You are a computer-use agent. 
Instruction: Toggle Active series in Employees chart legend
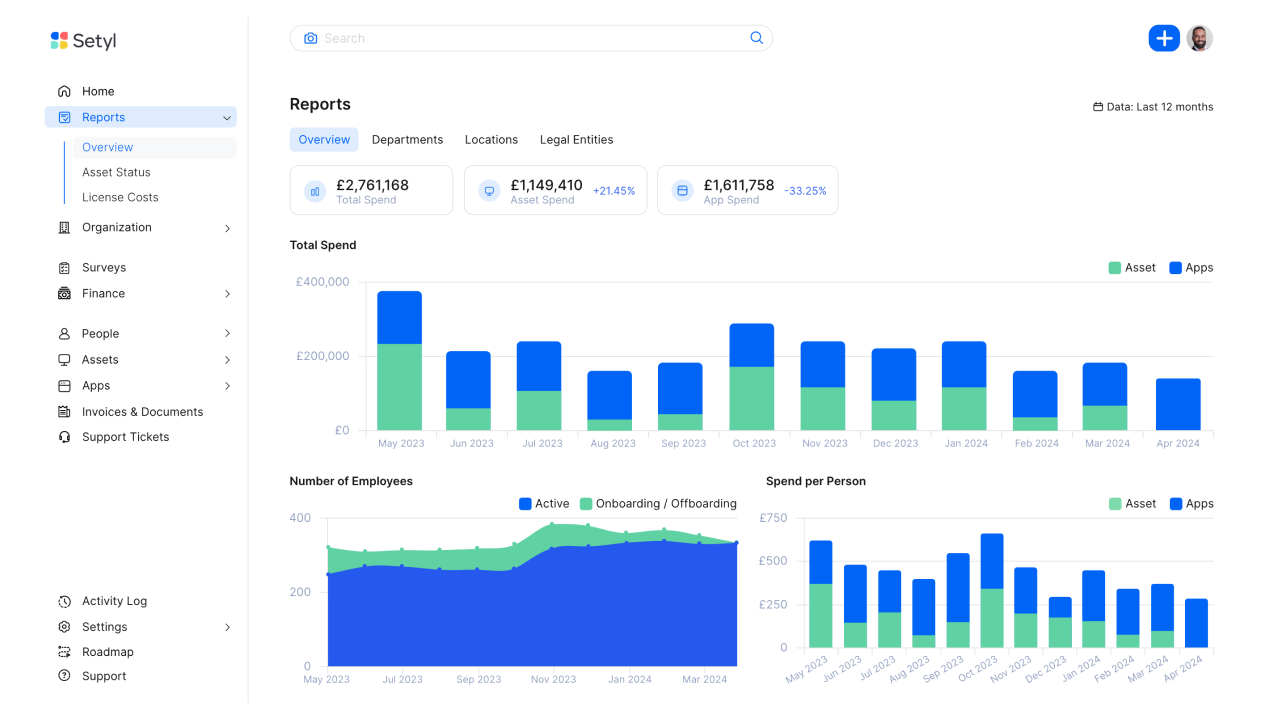tap(543, 504)
